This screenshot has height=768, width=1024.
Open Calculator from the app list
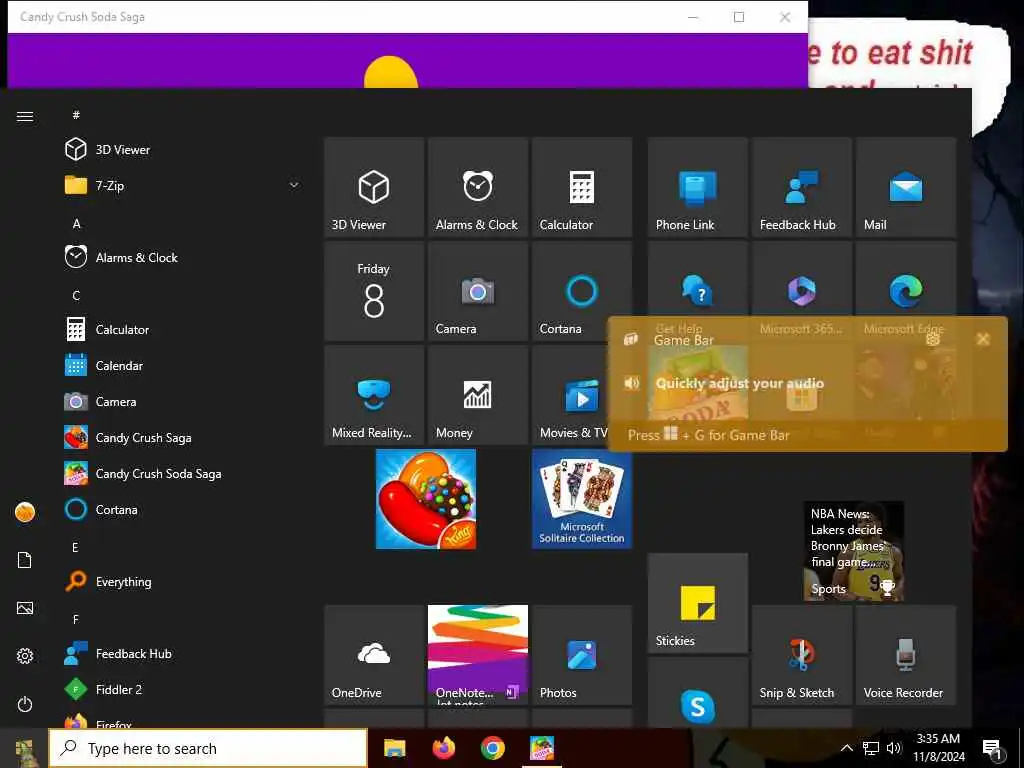[183, 329]
